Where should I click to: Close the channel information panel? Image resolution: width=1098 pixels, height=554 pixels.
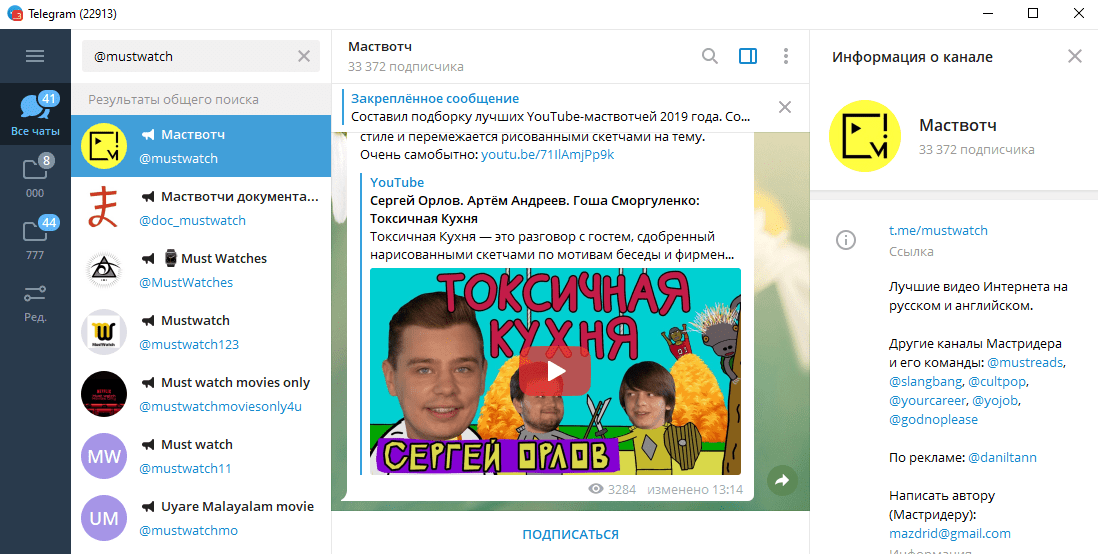pyautogui.click(x=1075, y=56)
